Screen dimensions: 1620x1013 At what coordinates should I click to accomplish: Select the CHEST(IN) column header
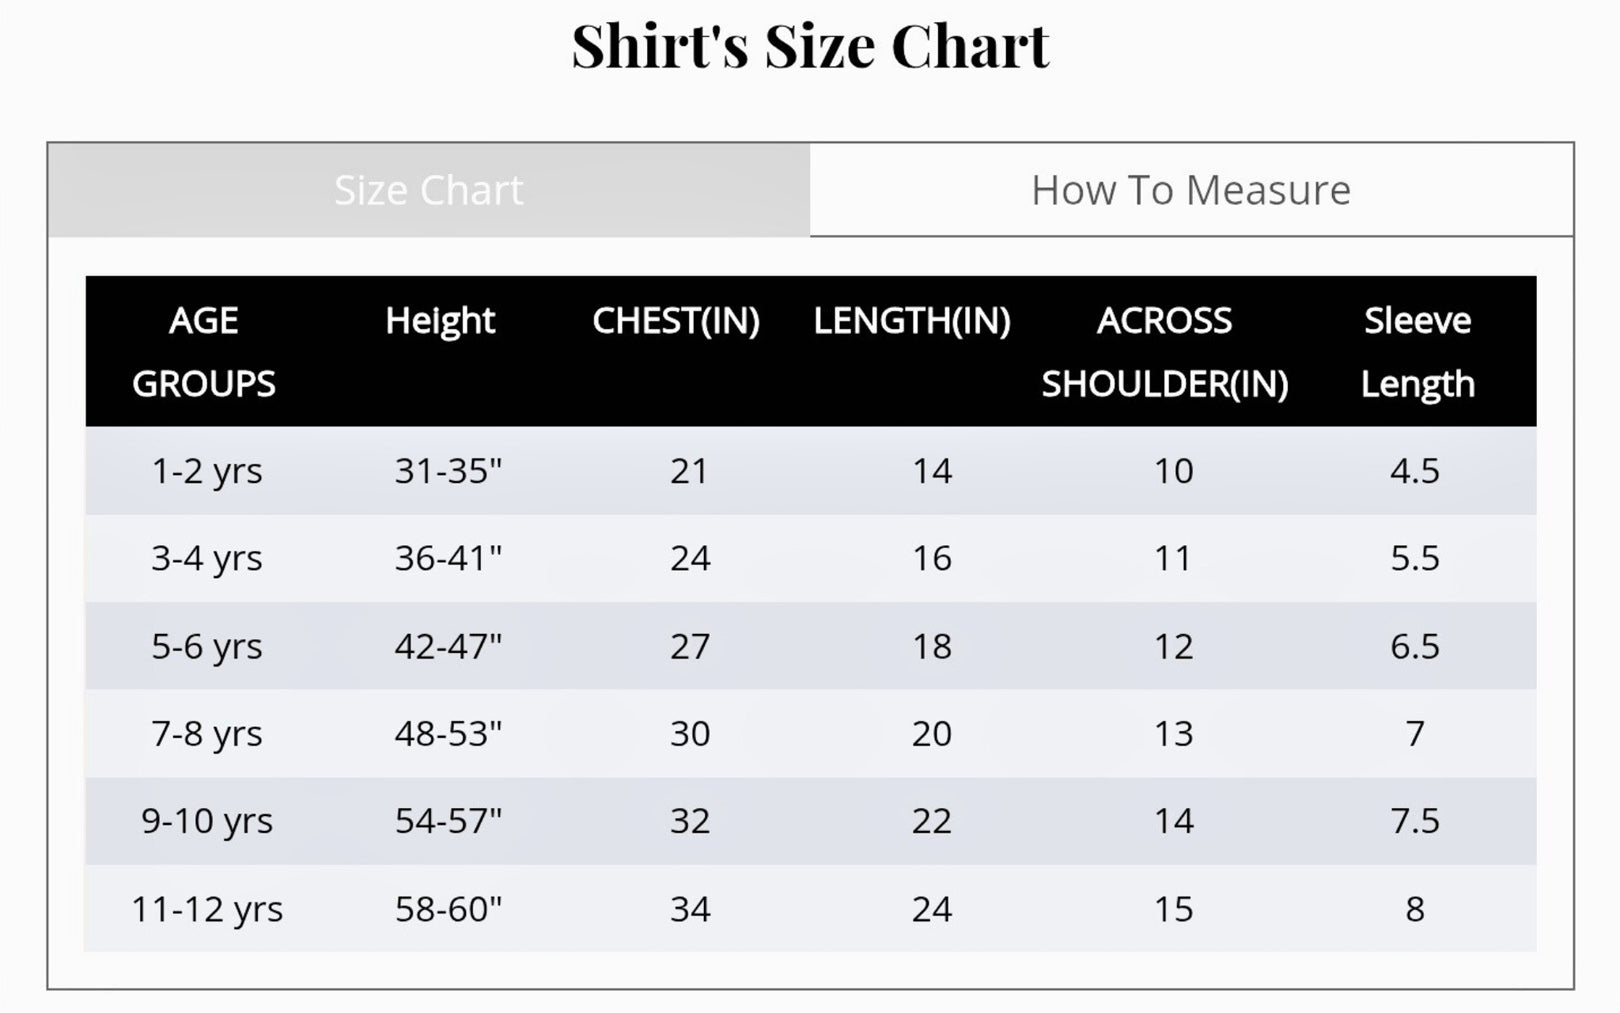(676, 321)
